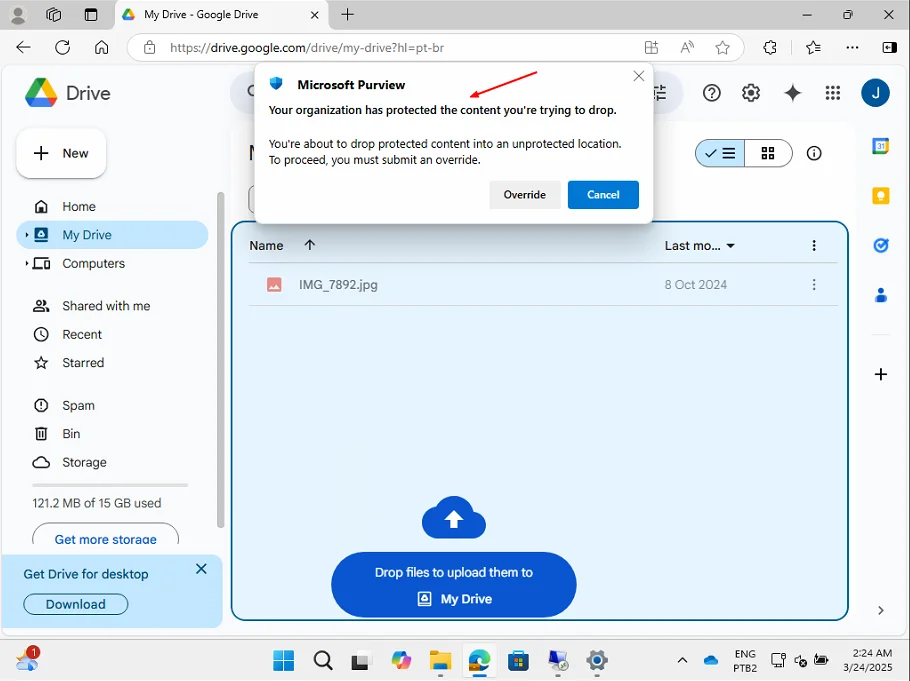The height and width of the screenshot is (681, 910).
Task: Switch to grid layout view
Action: point(768,153)
